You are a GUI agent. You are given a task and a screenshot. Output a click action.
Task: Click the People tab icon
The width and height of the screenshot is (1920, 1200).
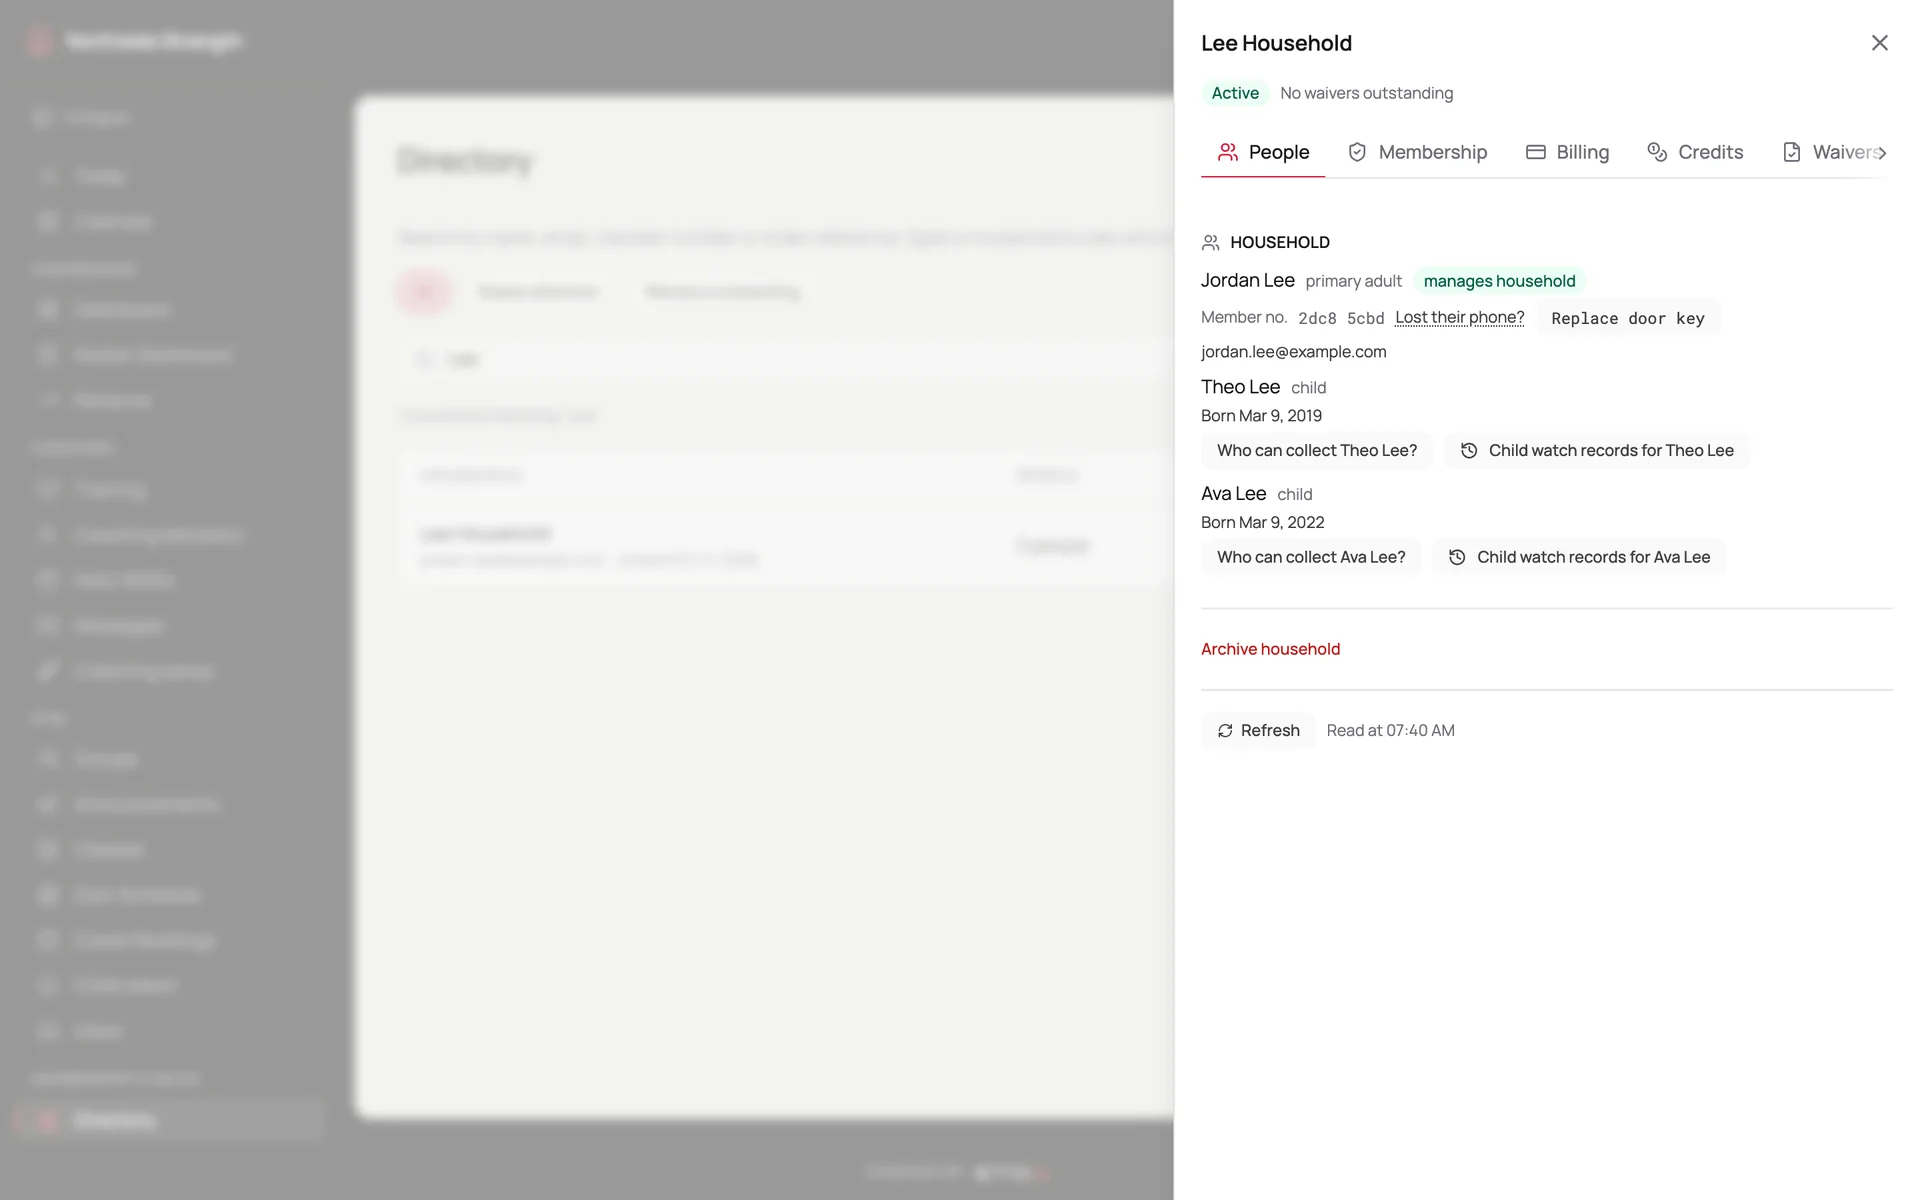click(x=1228, y=152)
